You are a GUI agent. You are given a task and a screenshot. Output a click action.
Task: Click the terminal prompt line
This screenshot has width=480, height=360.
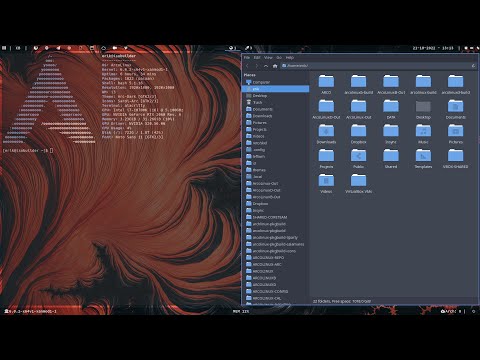click(28, 151)
